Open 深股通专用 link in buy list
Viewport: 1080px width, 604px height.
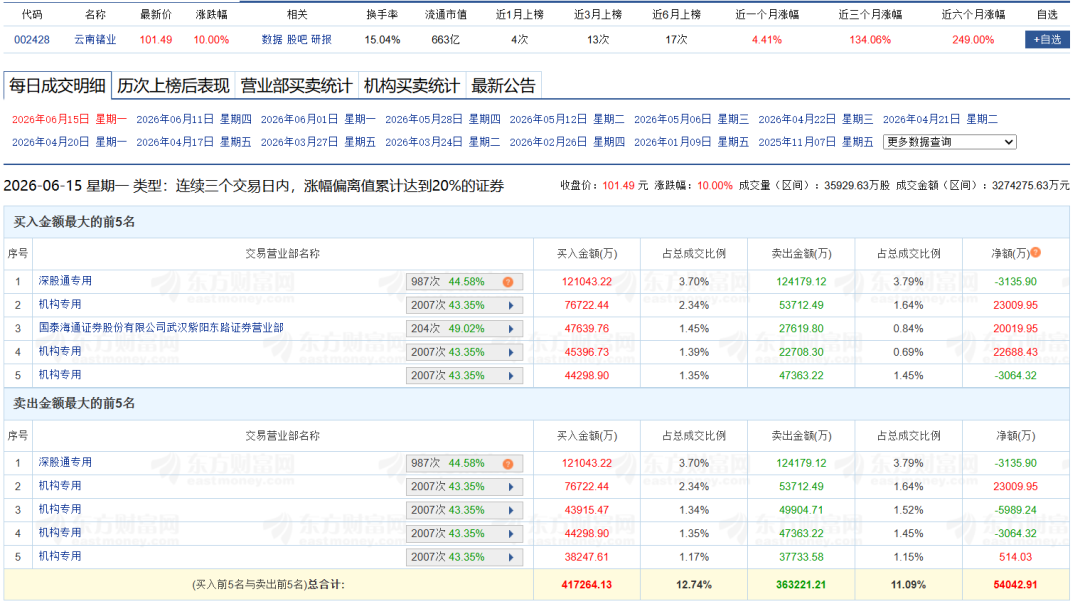[x=65, y=280]
